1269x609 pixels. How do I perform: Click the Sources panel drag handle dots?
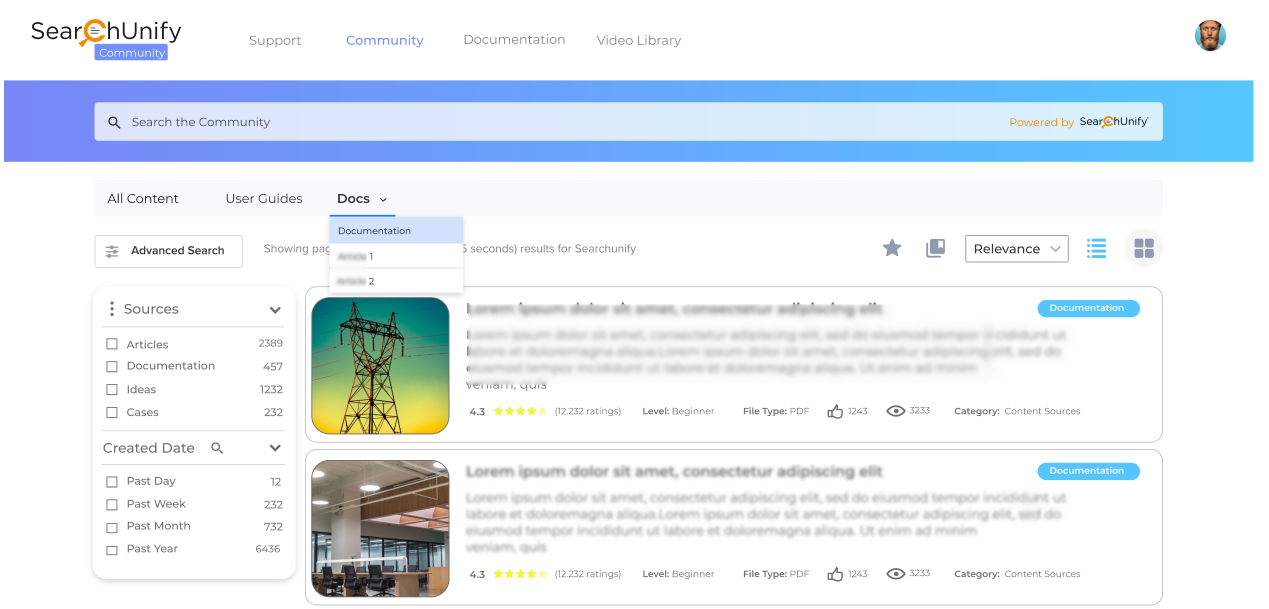(x=112, y=309)
